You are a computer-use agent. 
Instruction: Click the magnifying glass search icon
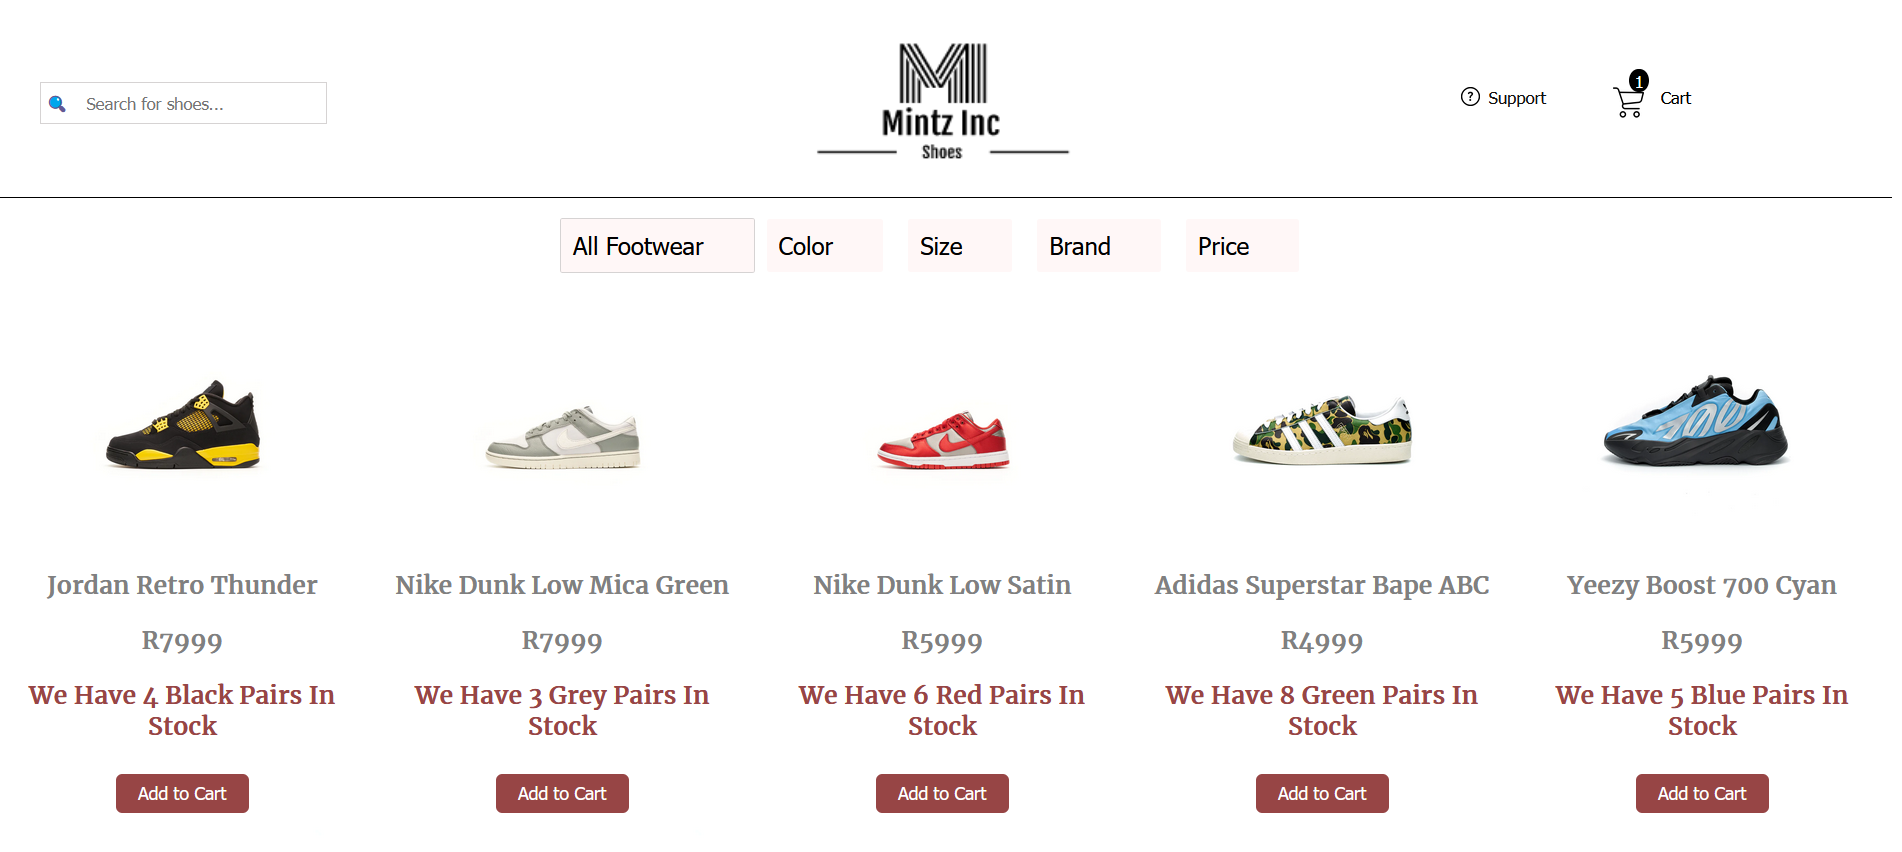point(57,104)
